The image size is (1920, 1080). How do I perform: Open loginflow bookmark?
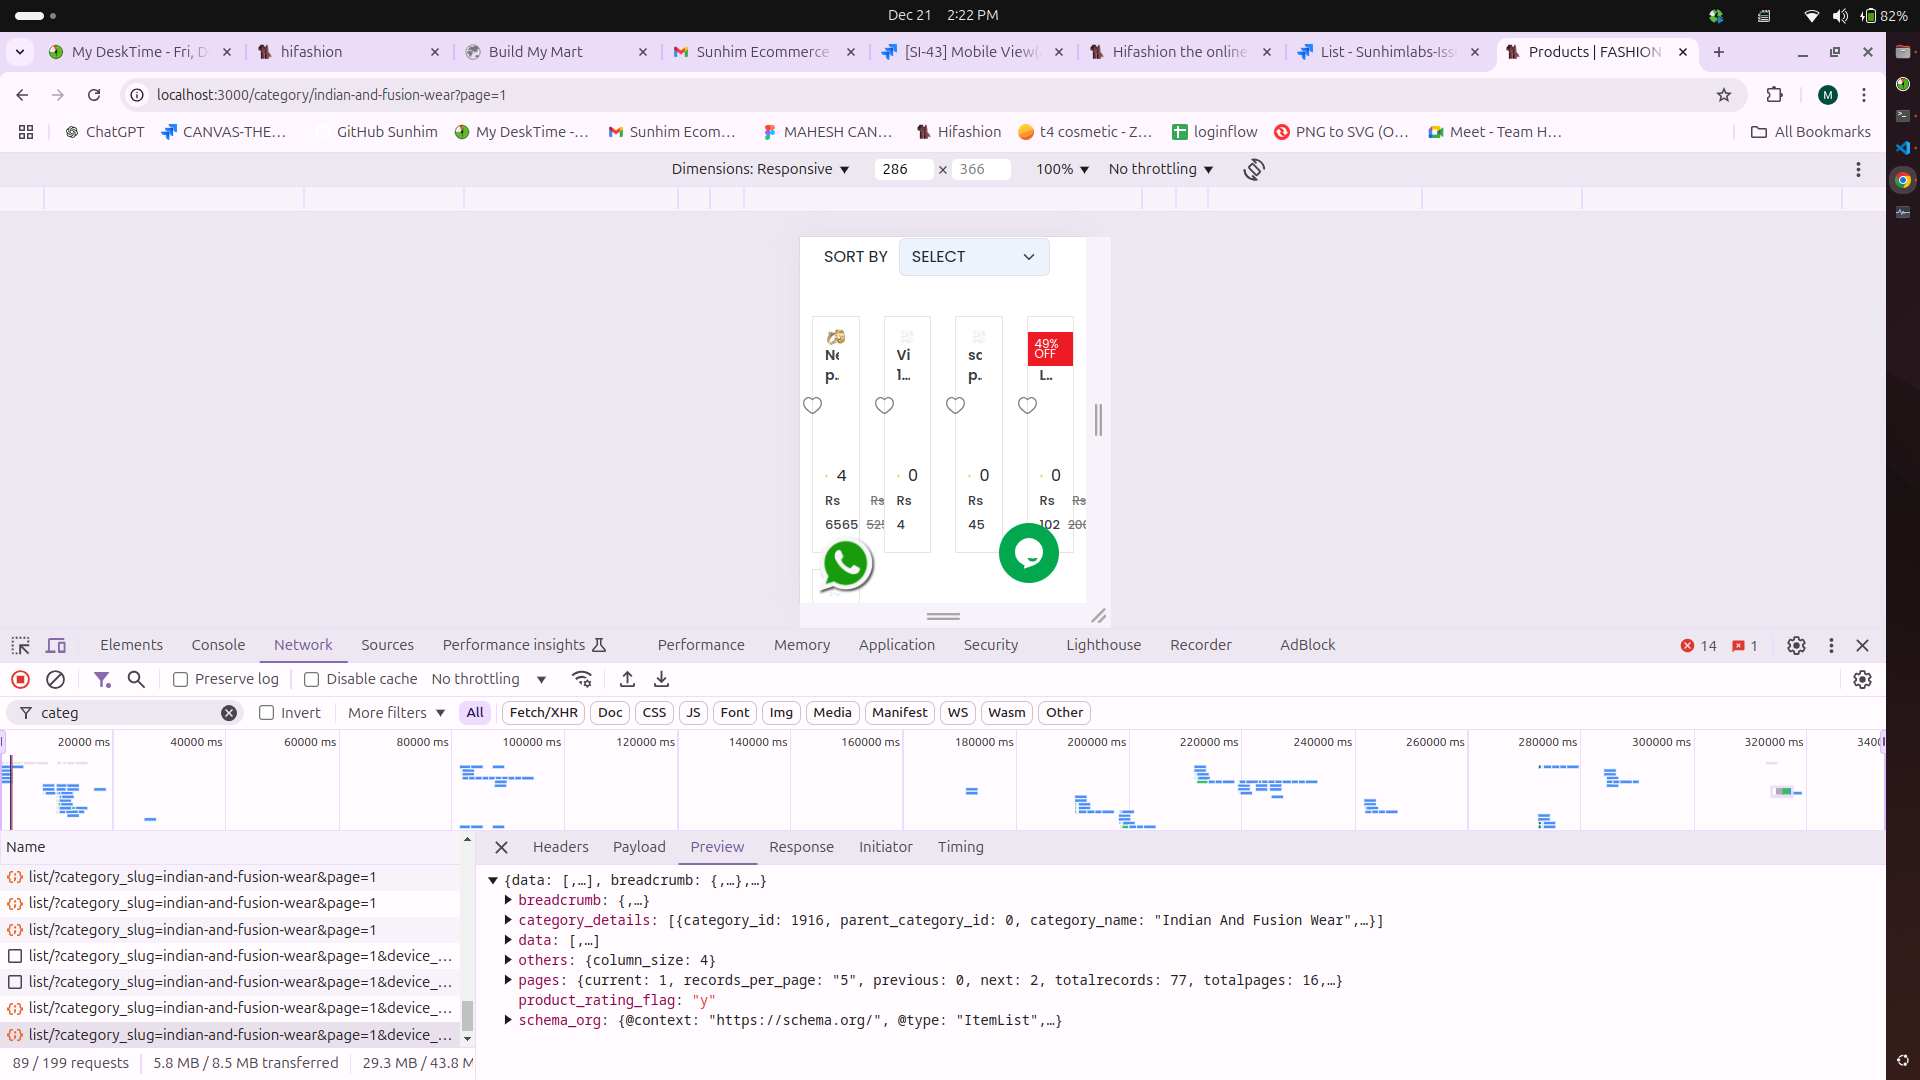click(1215, 132)
